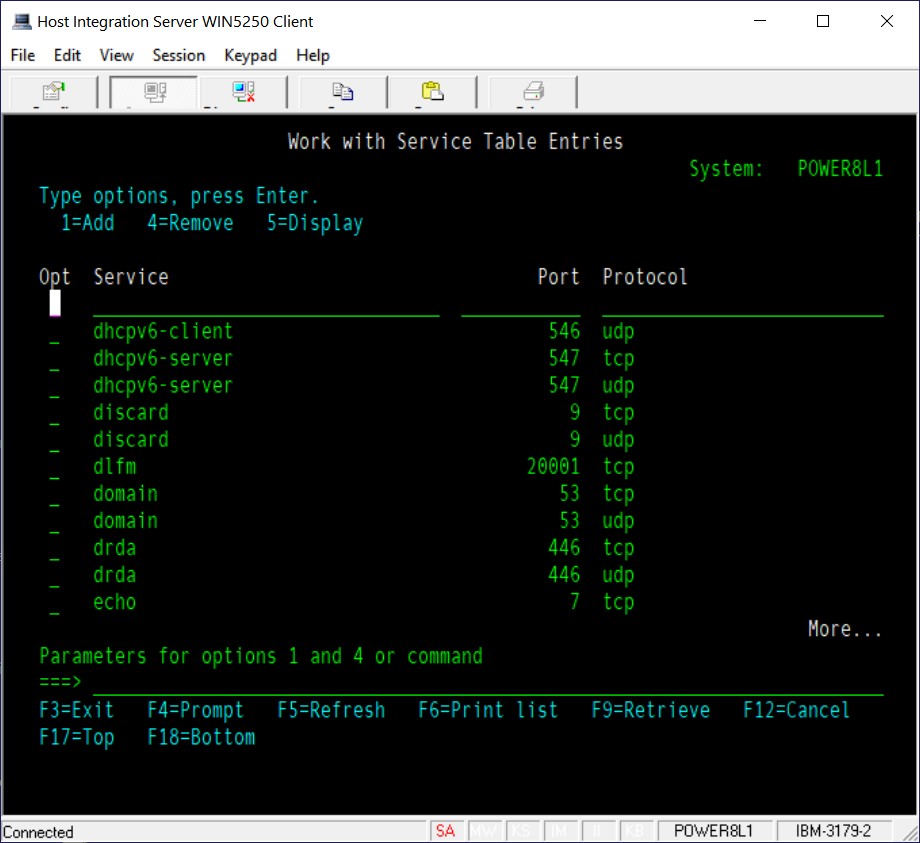Click the KB status indicator
The width and height of the screenshot is (920, 843).
click(x=637, y=831)
